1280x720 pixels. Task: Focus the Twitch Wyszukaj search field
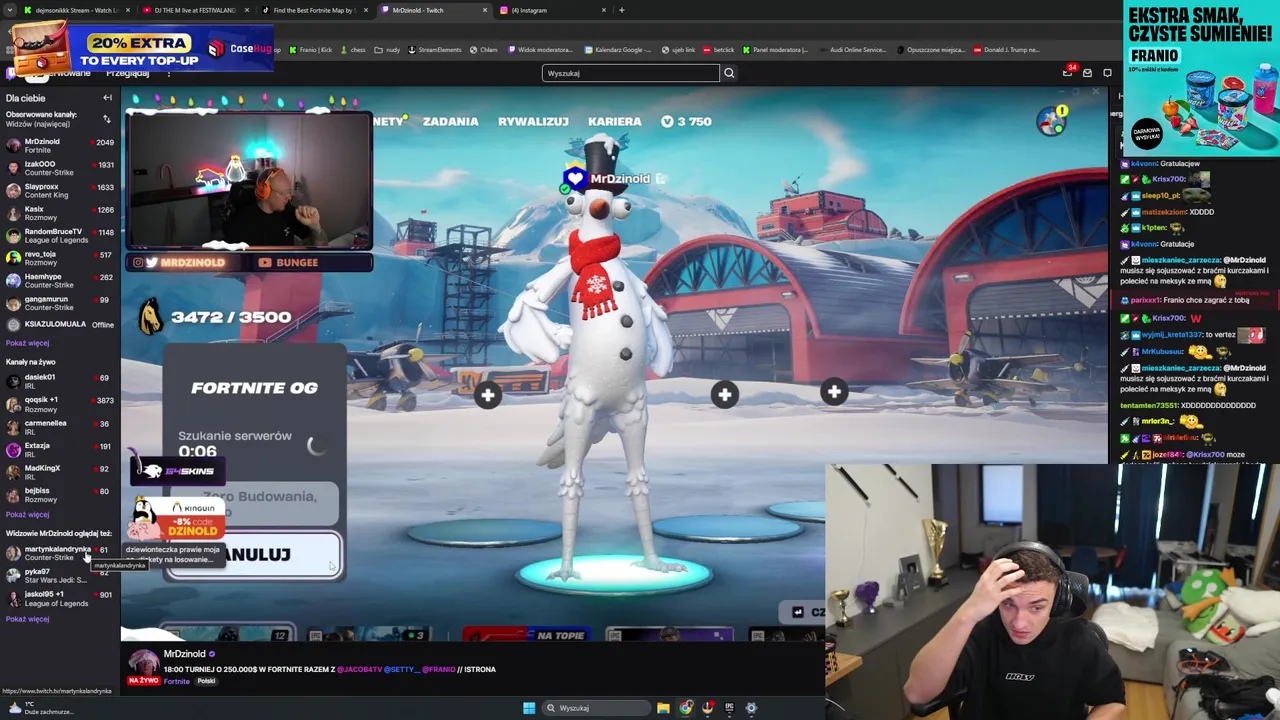pos(630,73)
